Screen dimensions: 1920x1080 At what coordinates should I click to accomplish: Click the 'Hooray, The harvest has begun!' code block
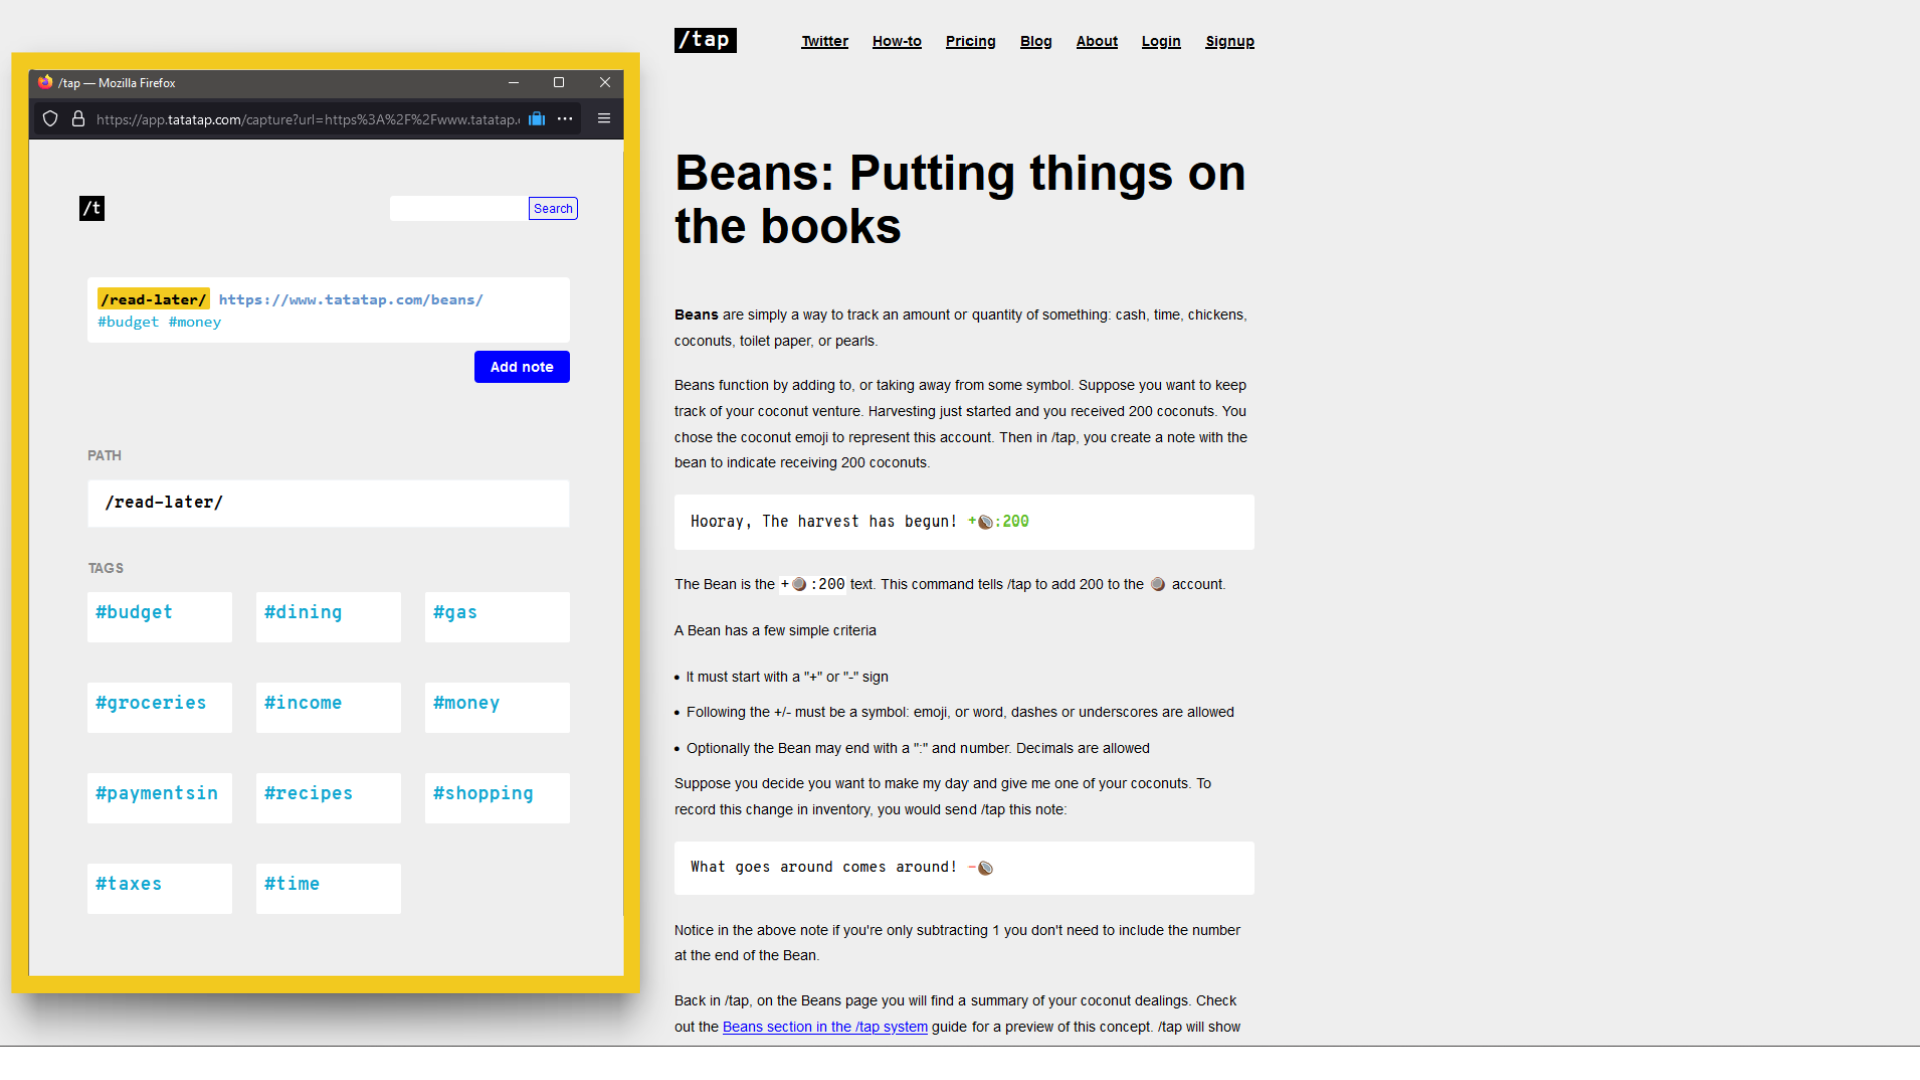click(964, 522)
